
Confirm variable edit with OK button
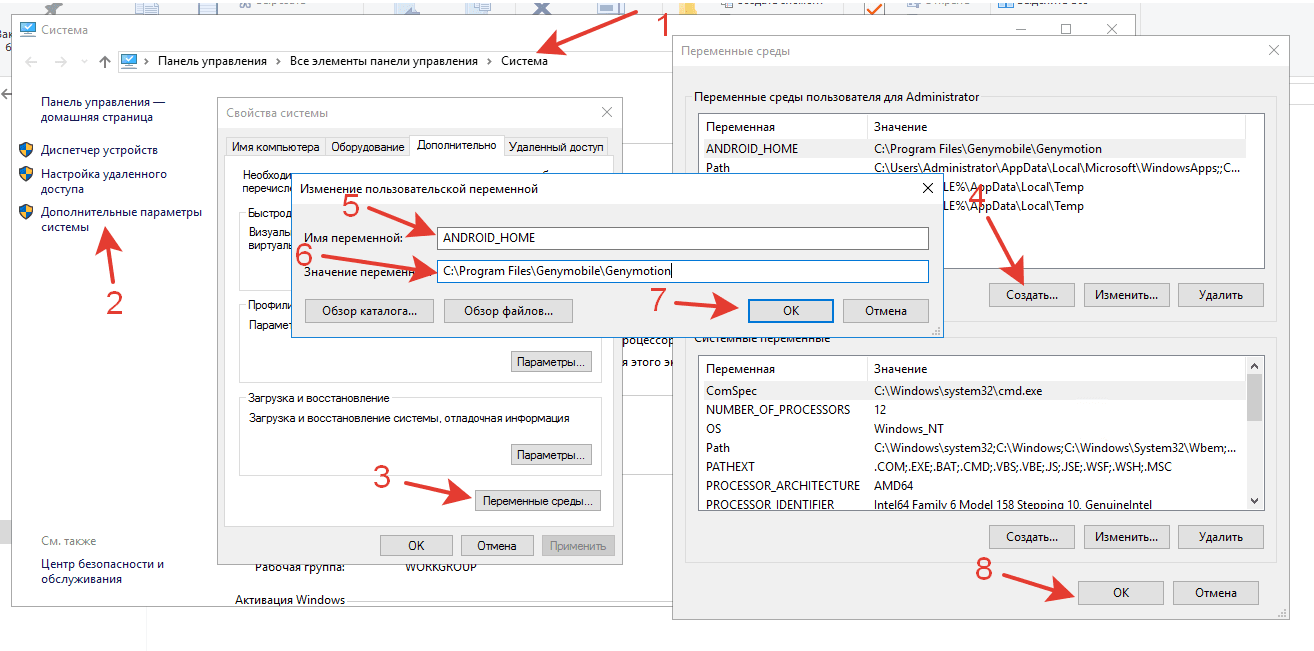(790, 311)
